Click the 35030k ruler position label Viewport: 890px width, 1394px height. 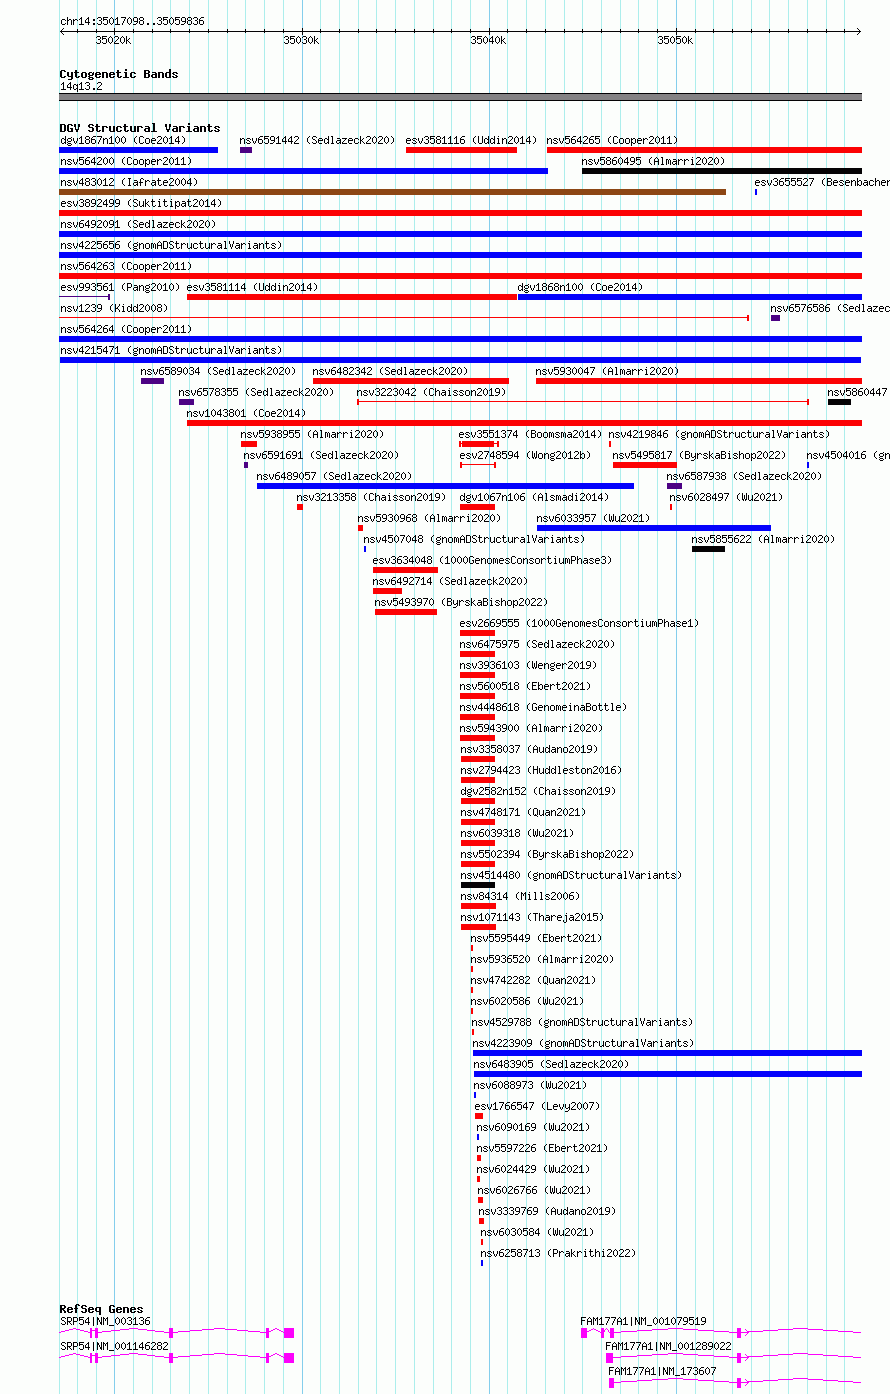coord(301,41)
